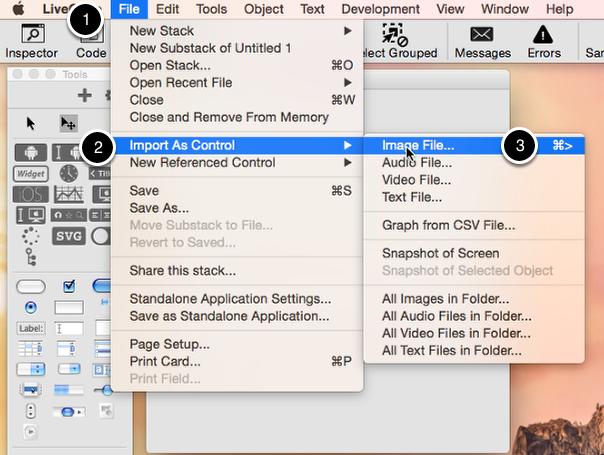Select the Run (browse) pointer tool
The width and height of the screenshot is (604, 455).
pyautogui.click(x=31, y=124)
